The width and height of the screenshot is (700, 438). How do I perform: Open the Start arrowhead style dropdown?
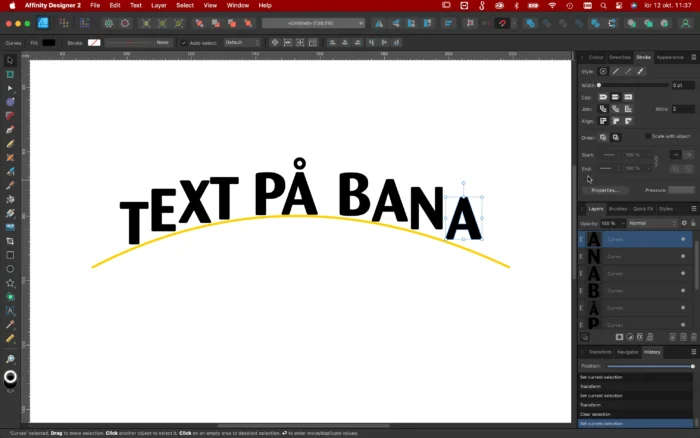click(x=610, y=155)
